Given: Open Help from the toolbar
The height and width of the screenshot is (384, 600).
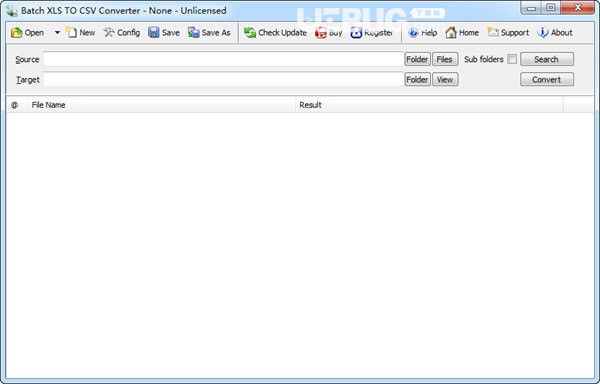Looking at the screenshot, I should click(x=422, y=33).
